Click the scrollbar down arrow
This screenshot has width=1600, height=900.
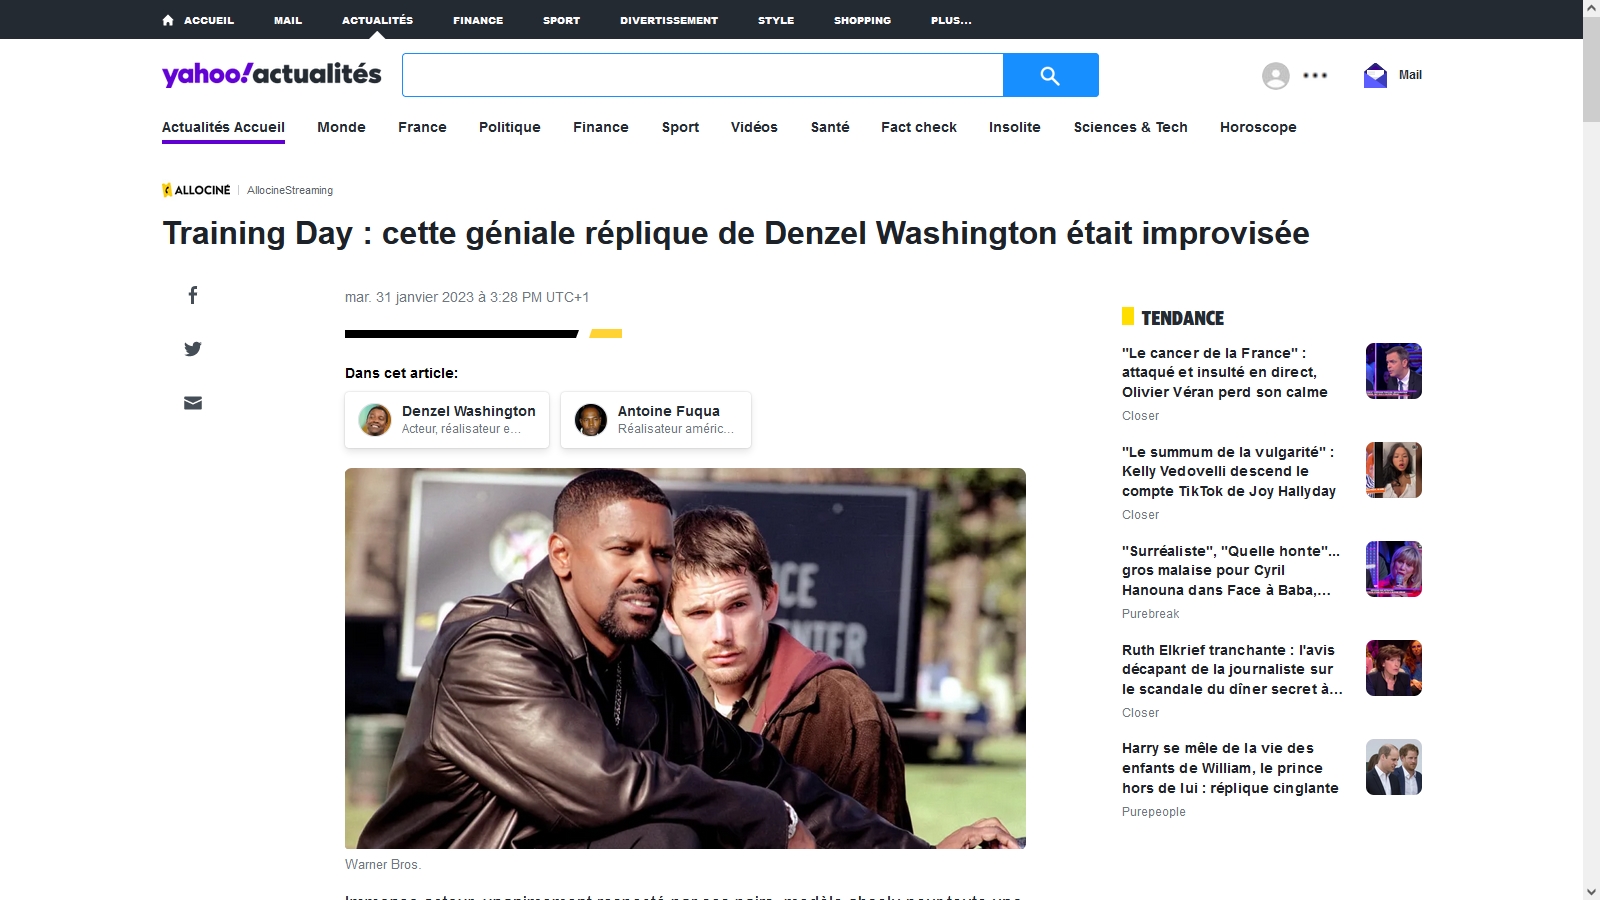[x=1591, y=891]
